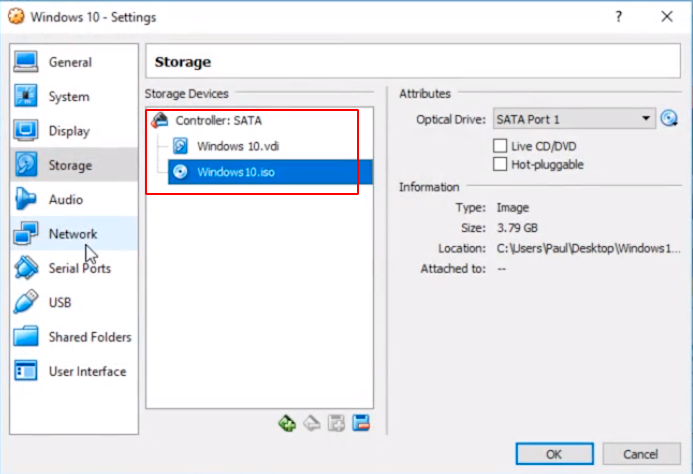
Task: Click the Windows 10.vdi hard disk icon
Action: [180, 146]
